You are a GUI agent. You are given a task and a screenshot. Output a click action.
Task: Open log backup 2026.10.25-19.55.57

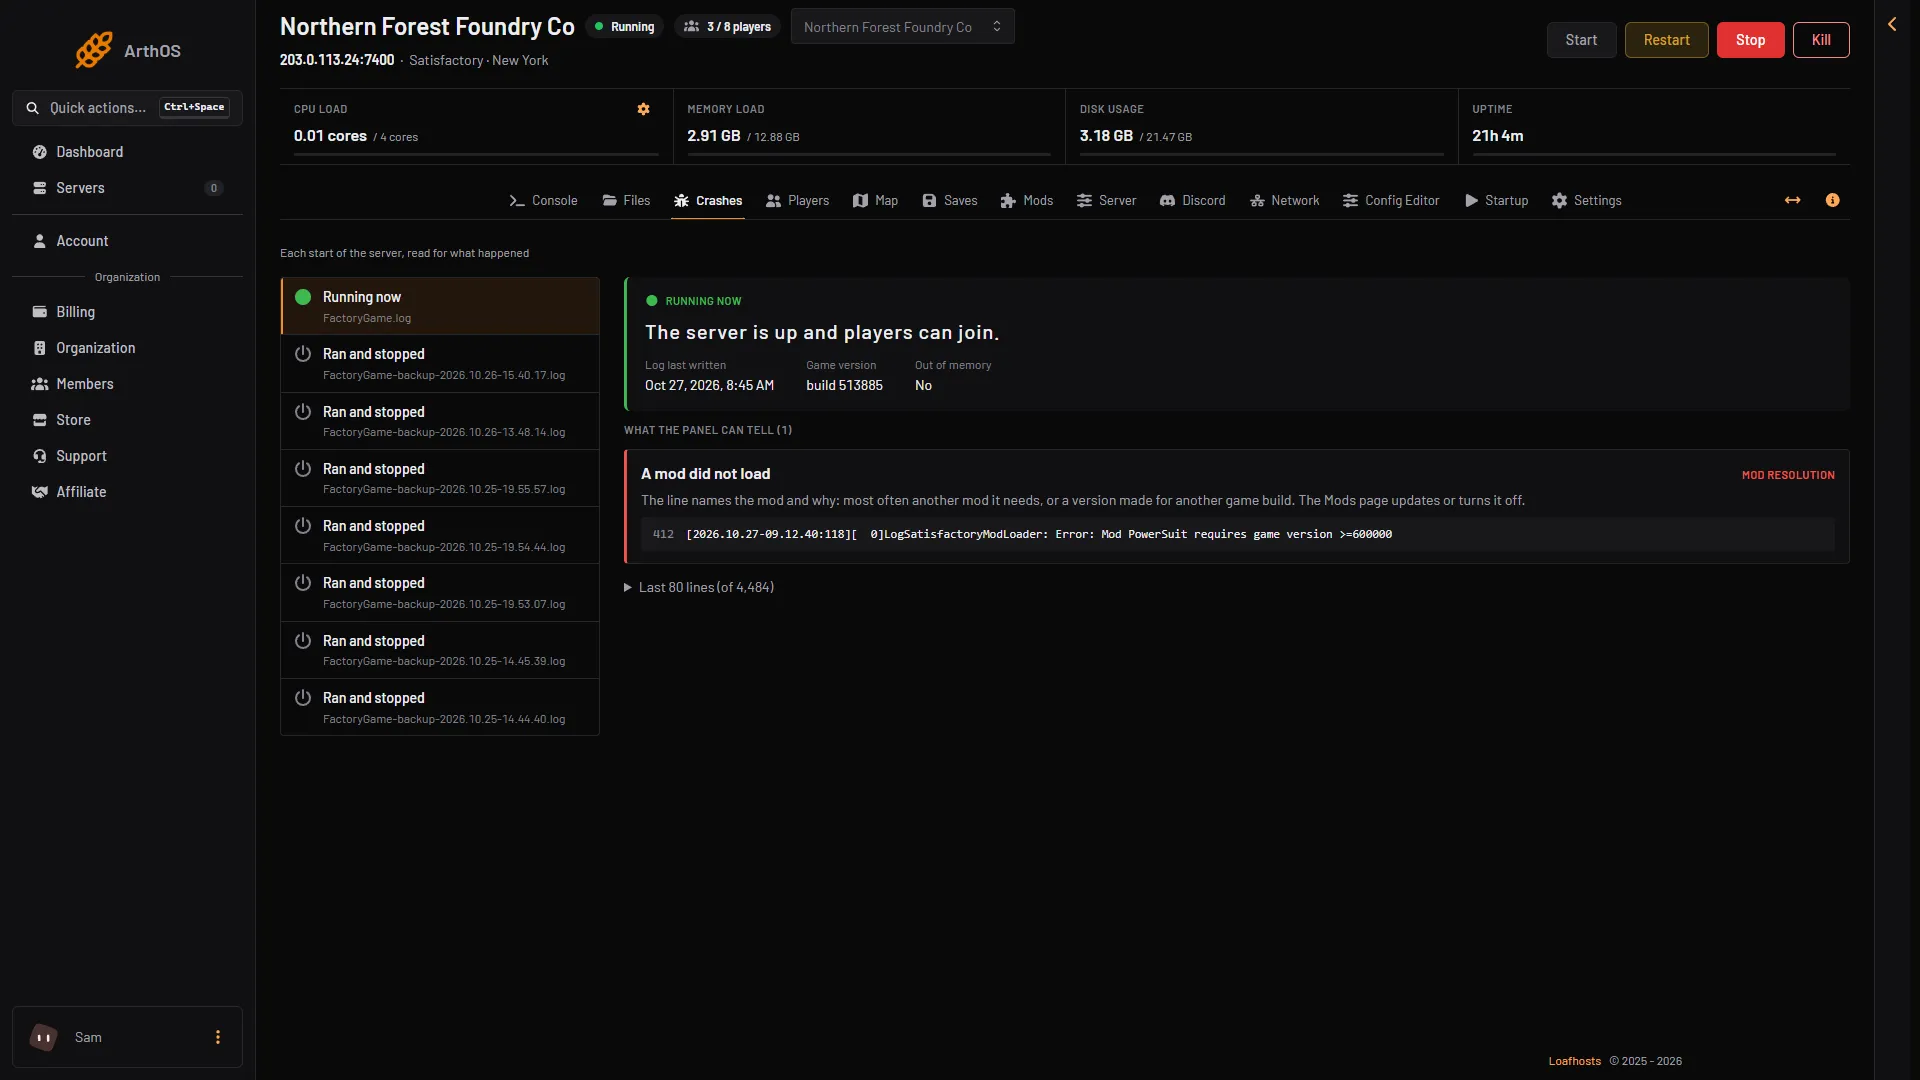click(x=440, y=478)
